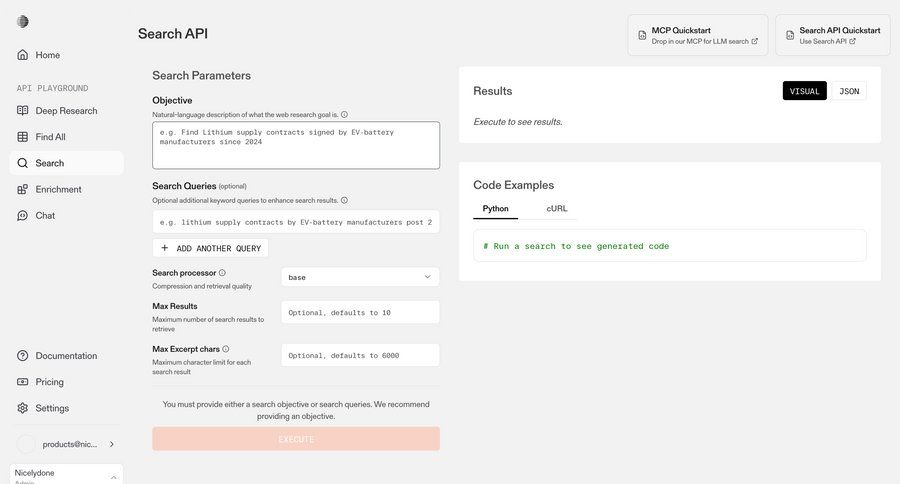Click the Add Another Query button
900x484 pixels.
coord(210,248)
